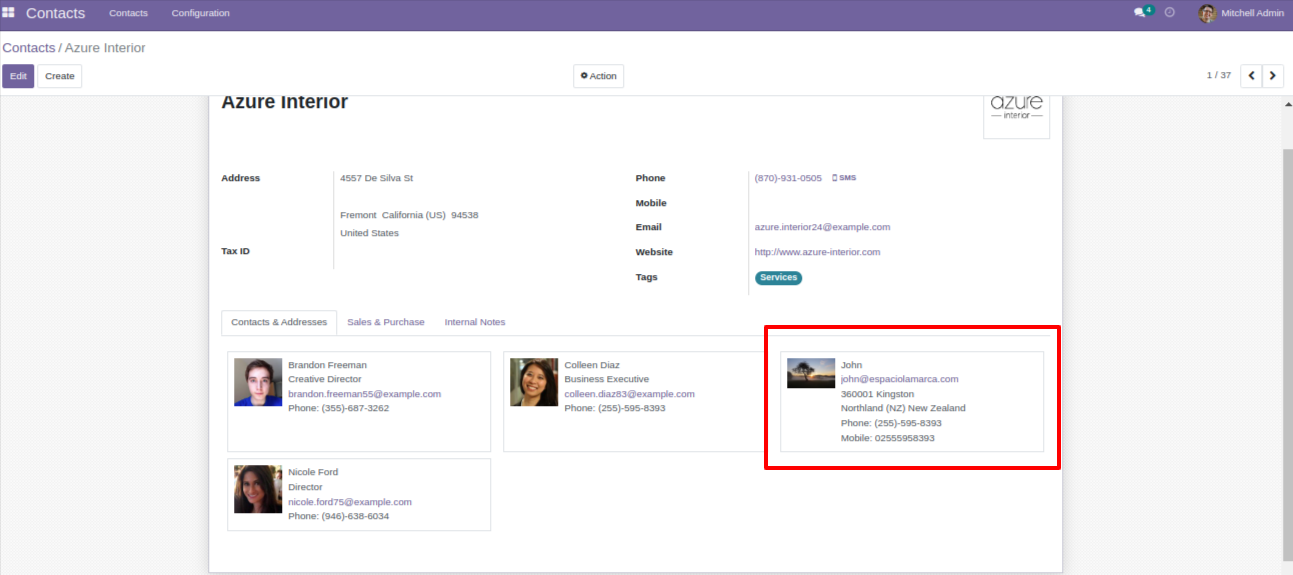Image resolution: width=1293 pixels, height=575 pixels.
Task: Open azure.interior24@example.com email link
Action: tap(822, 227)
